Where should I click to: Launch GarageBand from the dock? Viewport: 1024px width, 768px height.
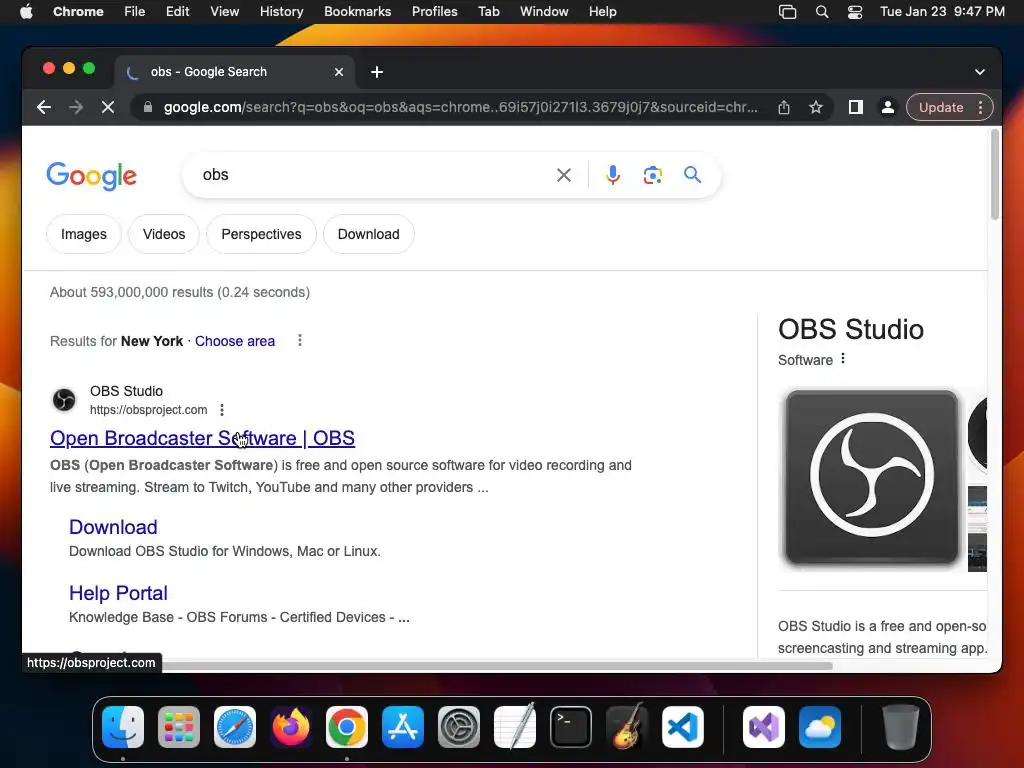pyautogui.click(x=627, y=727)
